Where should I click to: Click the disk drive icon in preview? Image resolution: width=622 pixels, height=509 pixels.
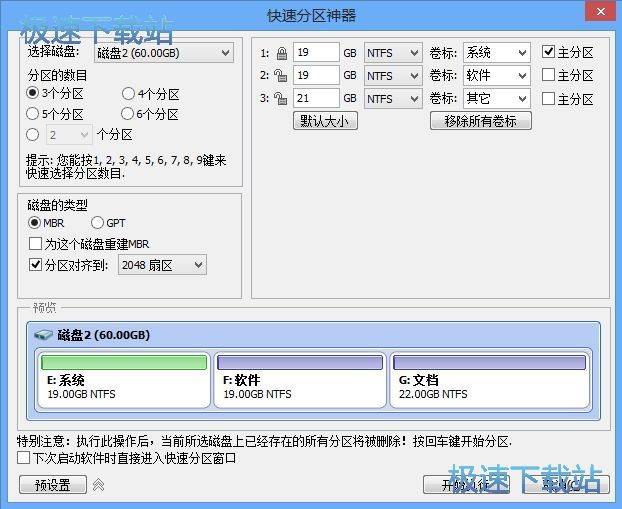coord(44,335)
